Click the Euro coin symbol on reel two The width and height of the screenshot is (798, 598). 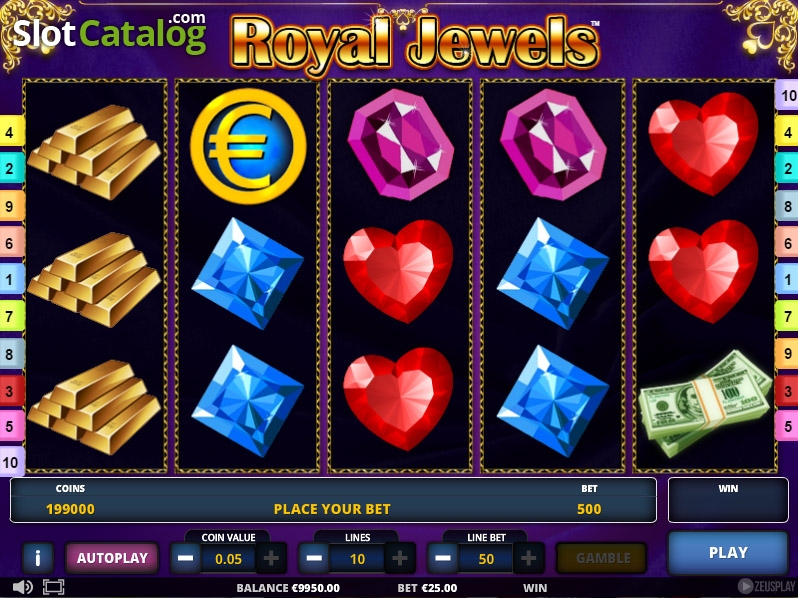pyautogui.click(x=248, y=146)
